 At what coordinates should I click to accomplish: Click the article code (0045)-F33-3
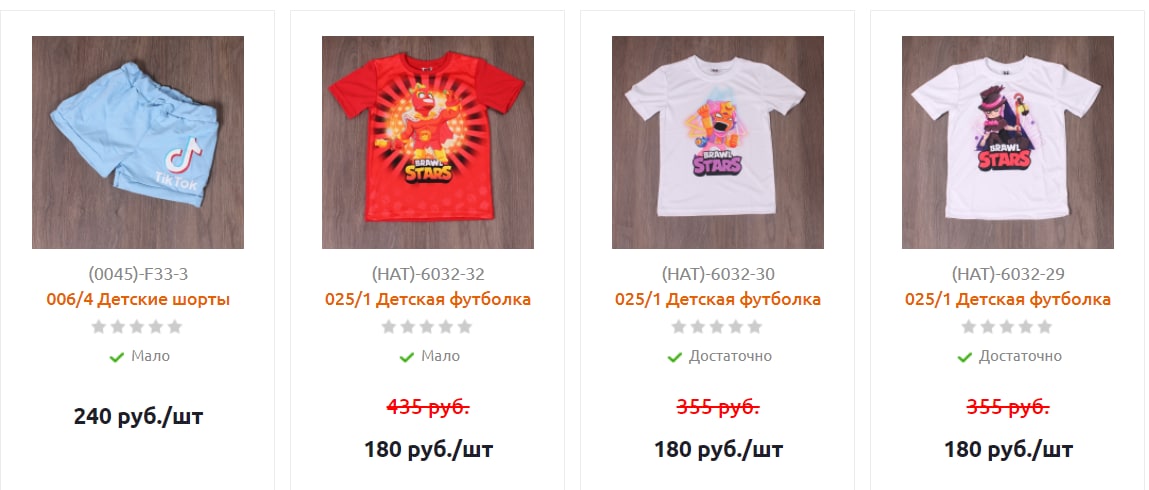pos(138,274)
